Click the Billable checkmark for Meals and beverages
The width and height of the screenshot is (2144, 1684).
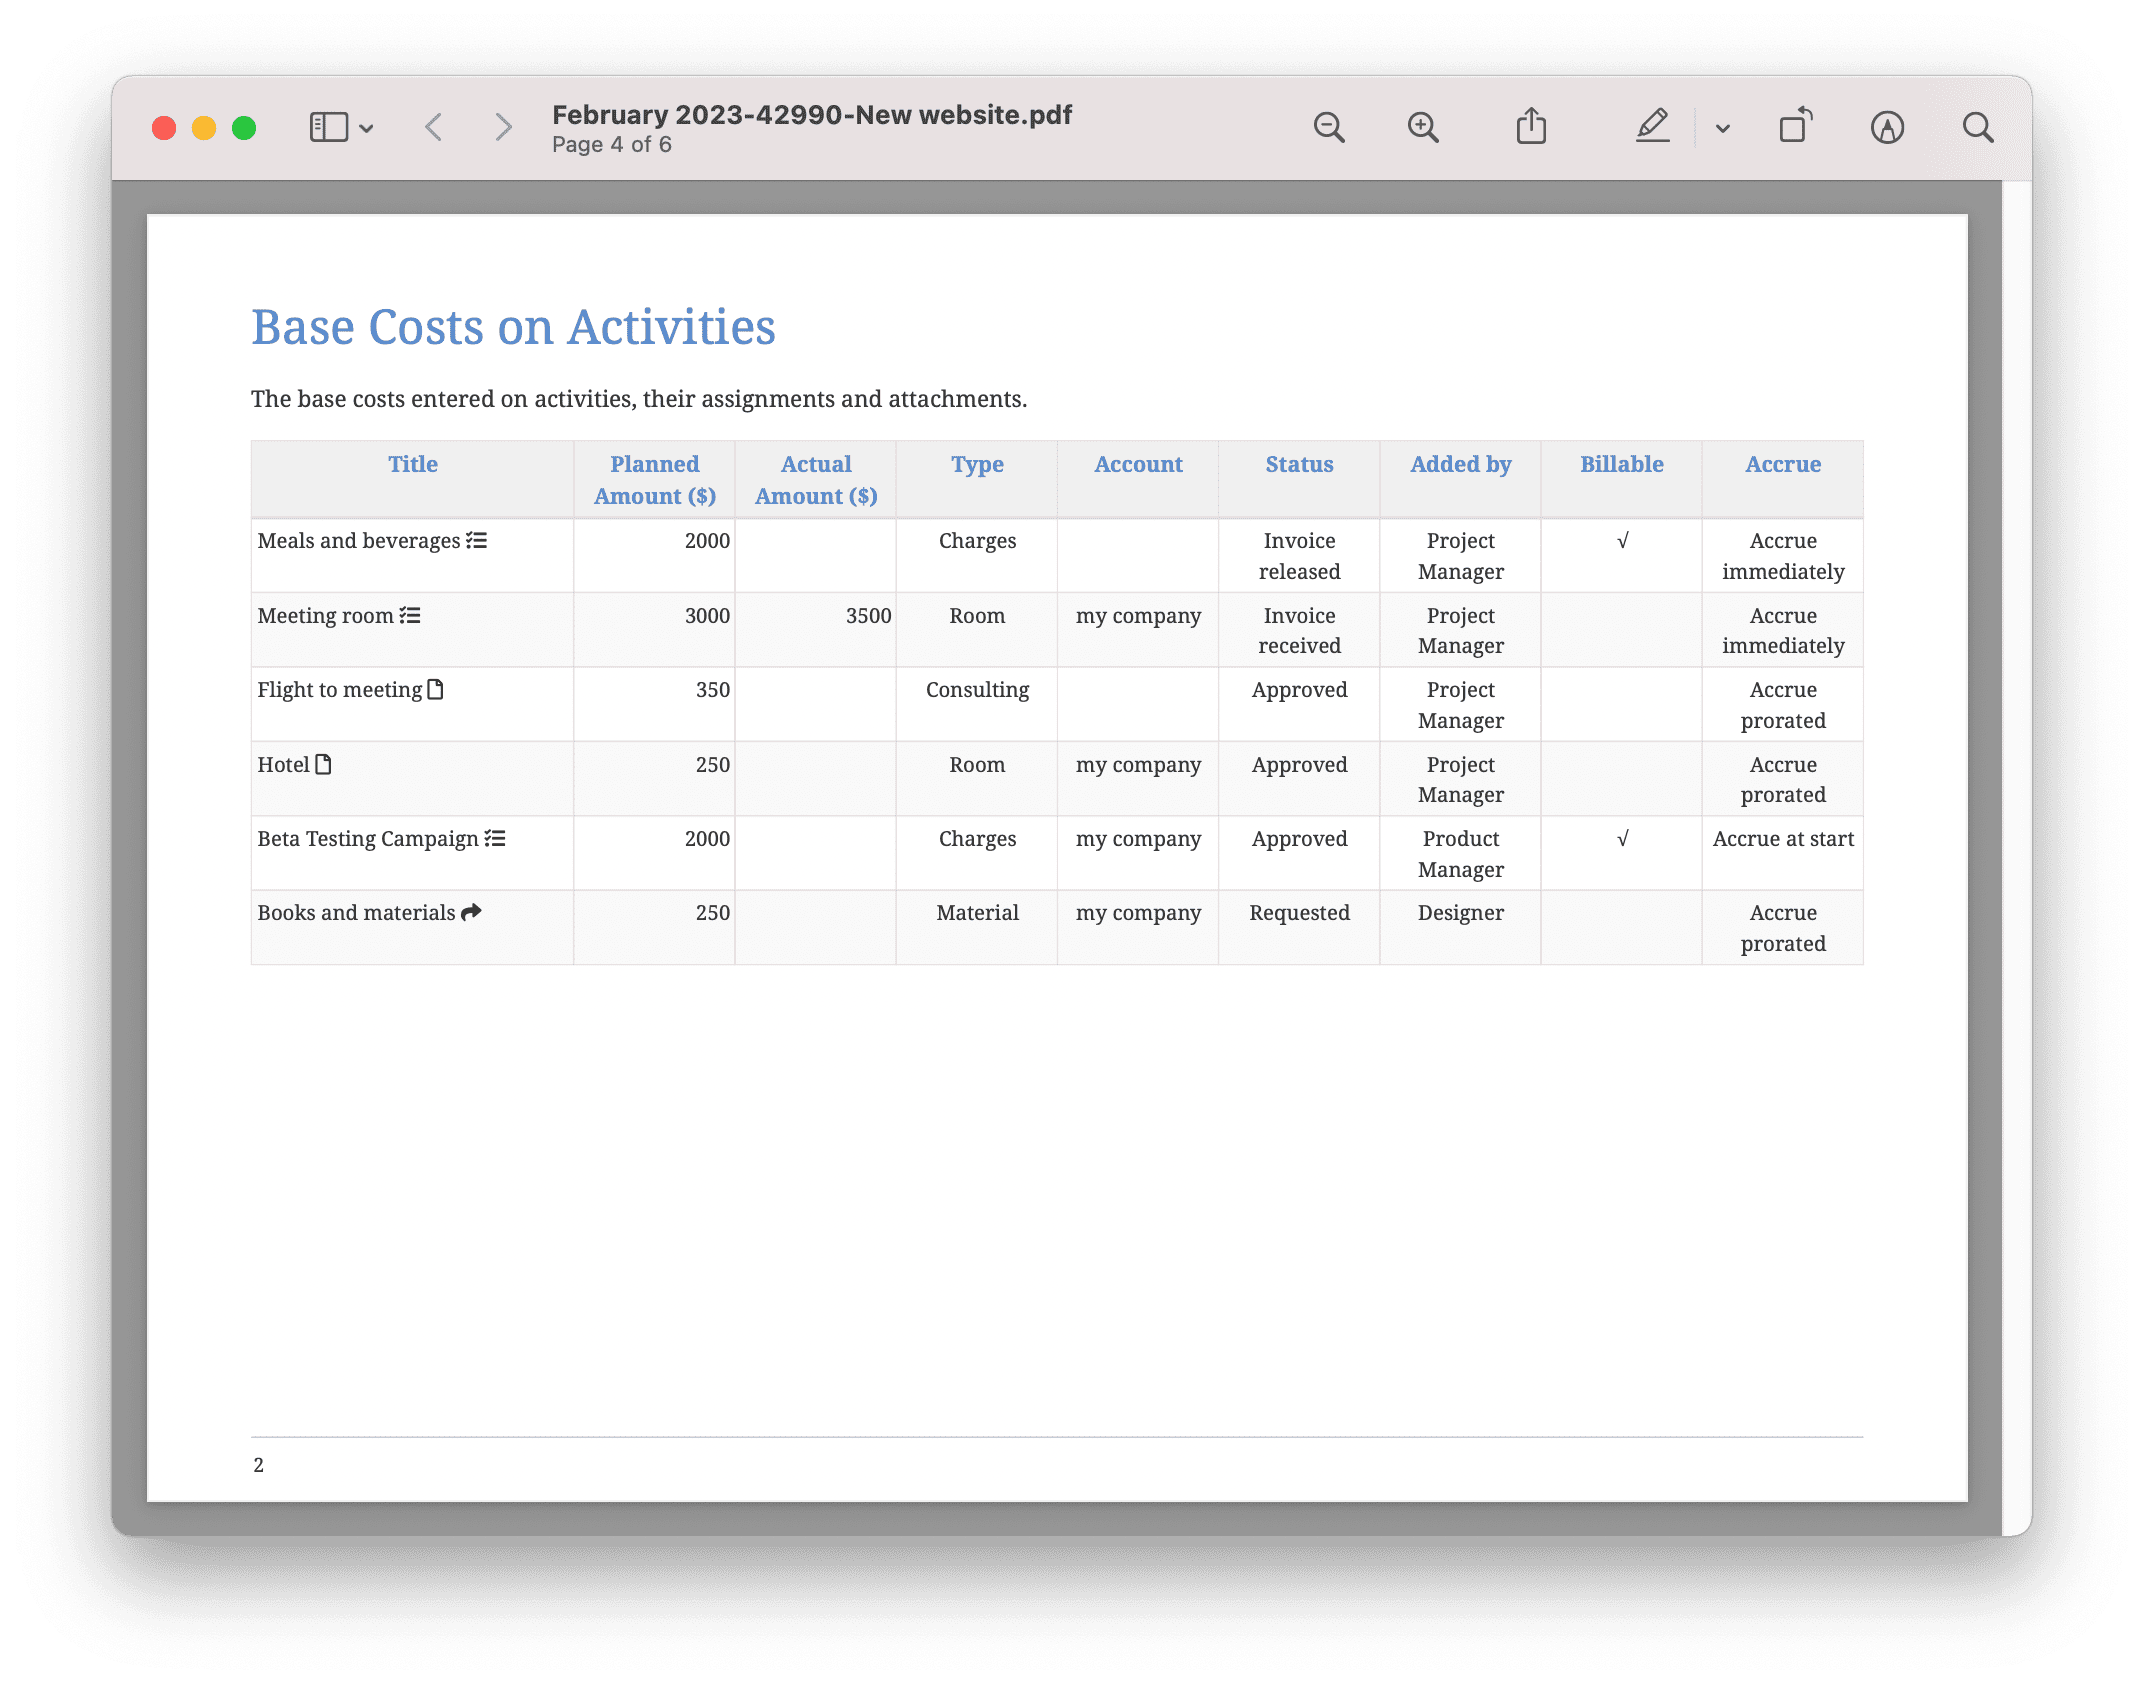(1621, 540)
